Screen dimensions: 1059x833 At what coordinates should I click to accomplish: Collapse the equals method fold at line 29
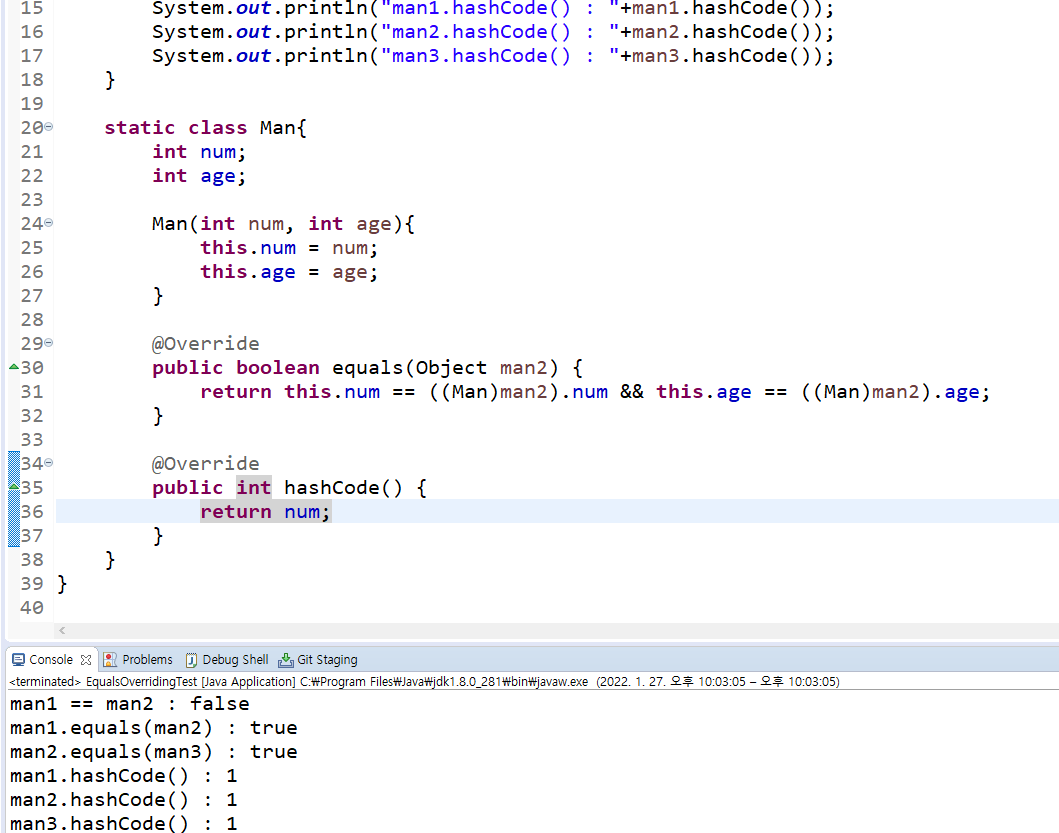pyautogui.click(x=49, y=343)
